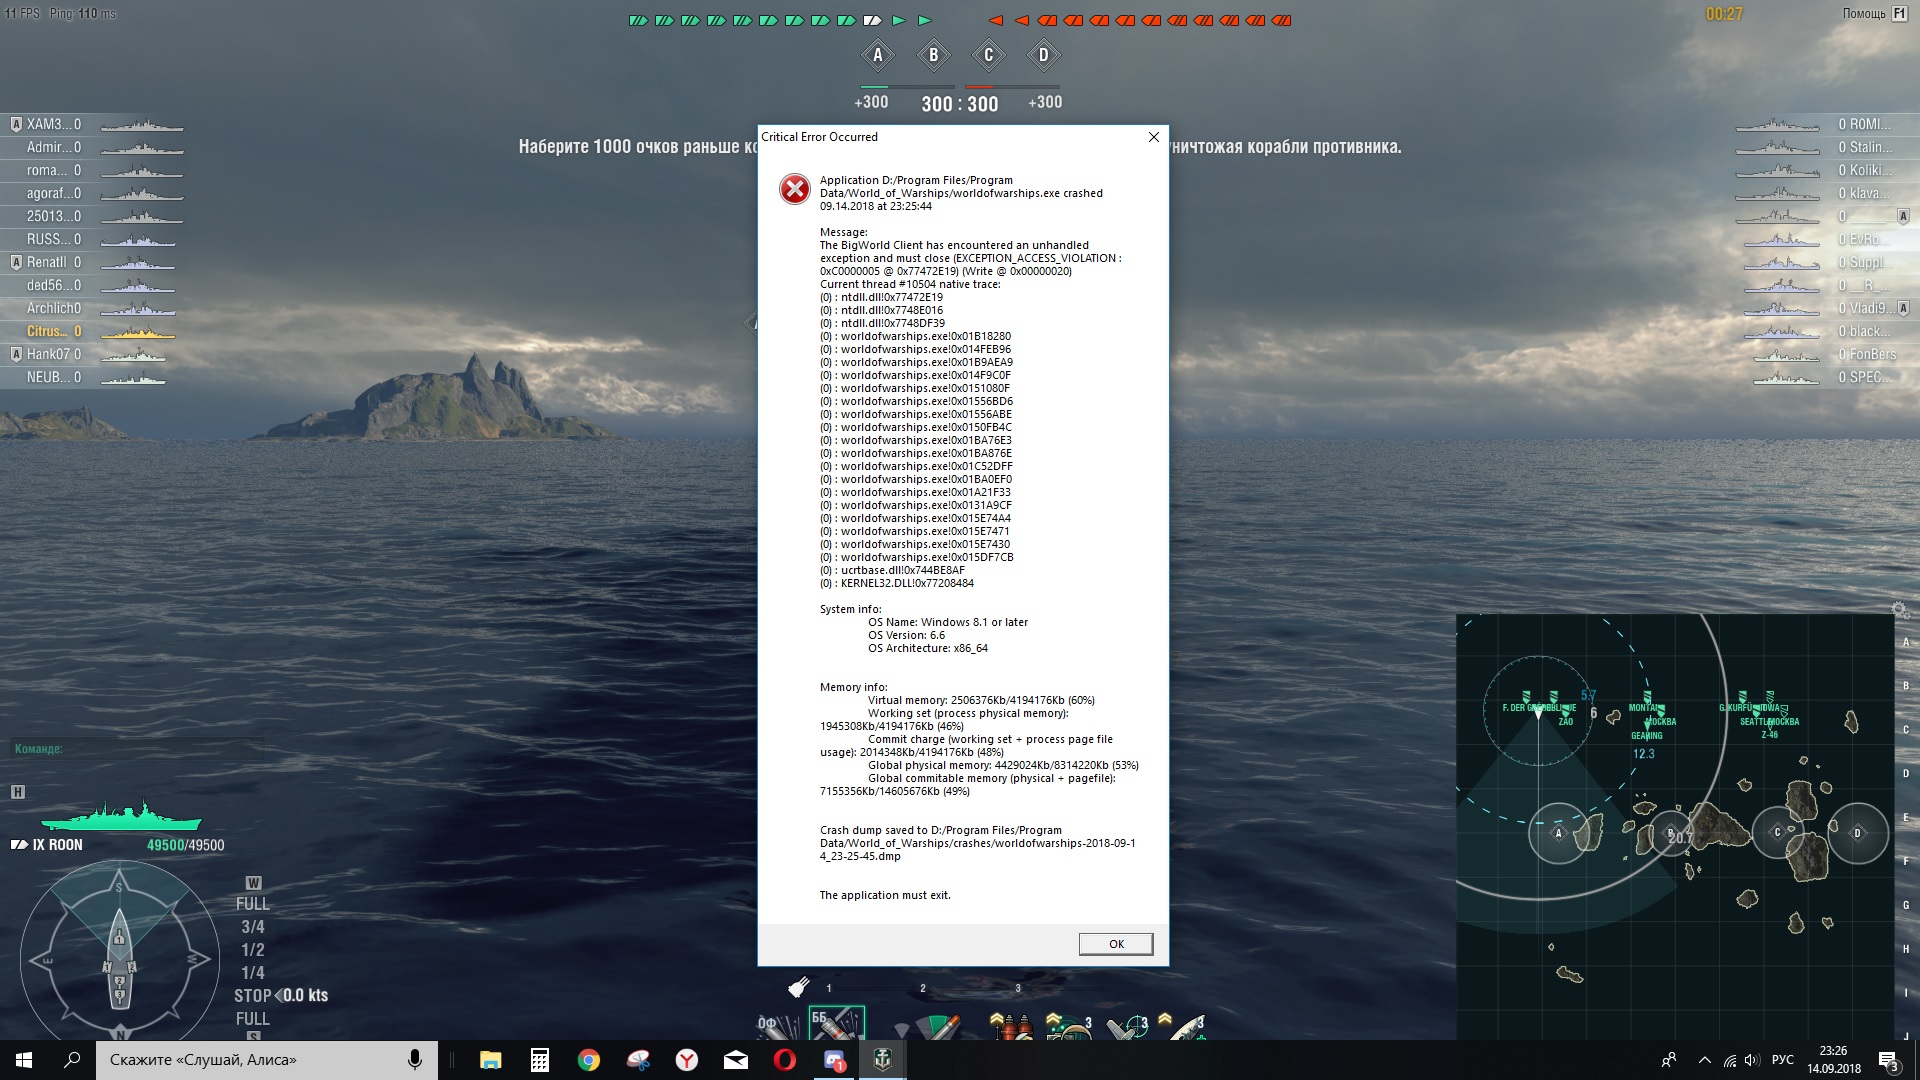Open File Explorer from the taskbar
Viewport: 1920px width, 1080px height.
(x=490, y=1060)
